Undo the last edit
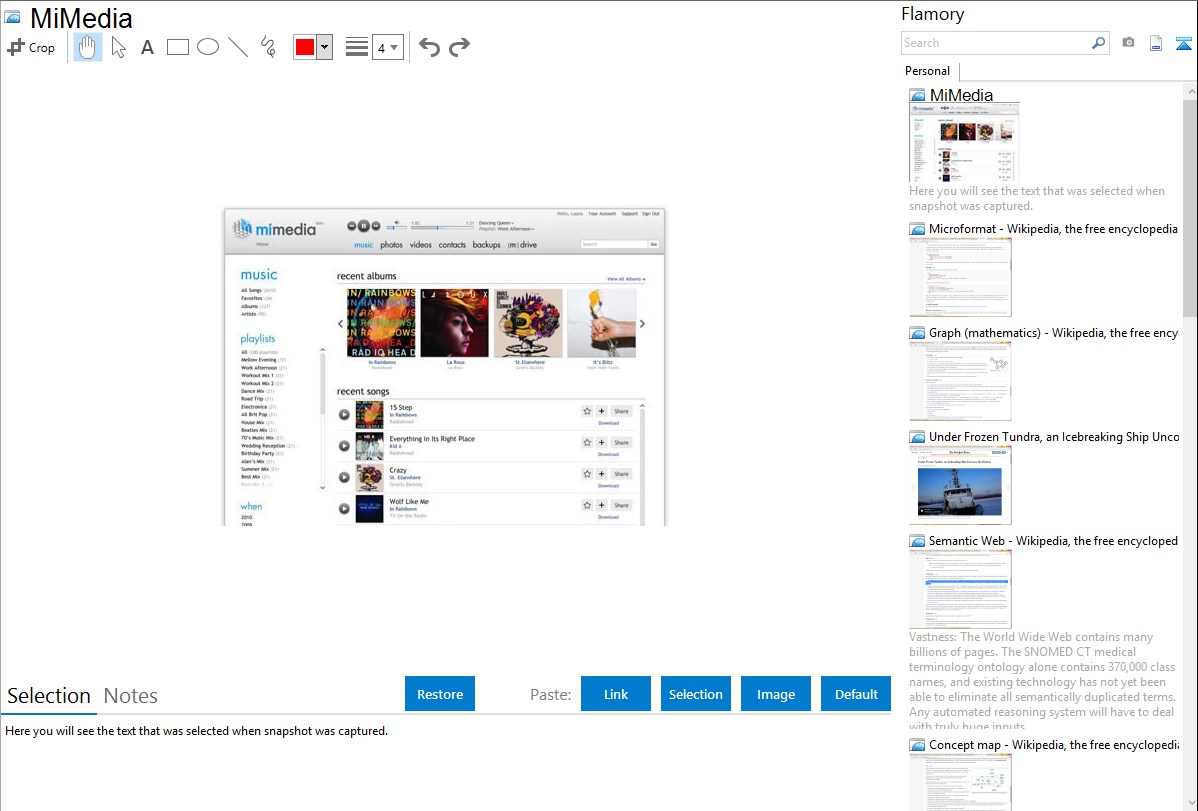 click(x=429, y=47)
